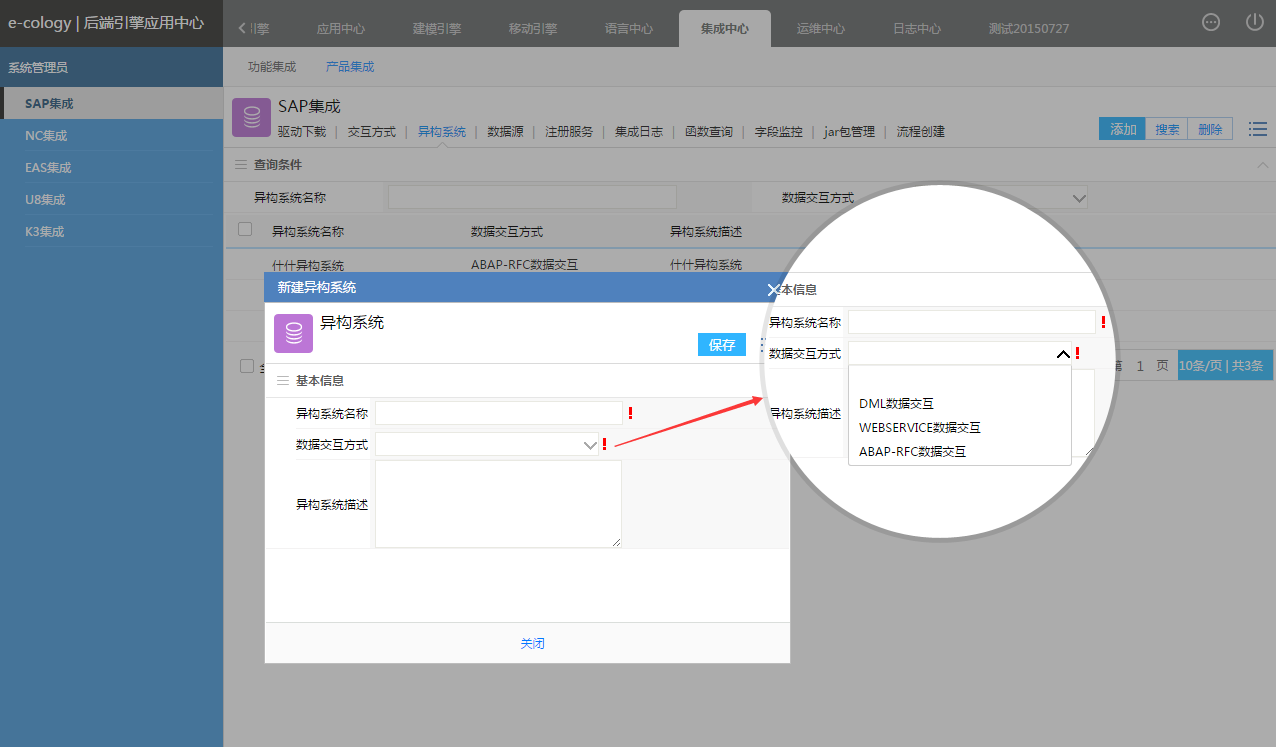1276x747 pixels.
Task: Open the more options ellipsis icon
Action: tap(1211, 22)
